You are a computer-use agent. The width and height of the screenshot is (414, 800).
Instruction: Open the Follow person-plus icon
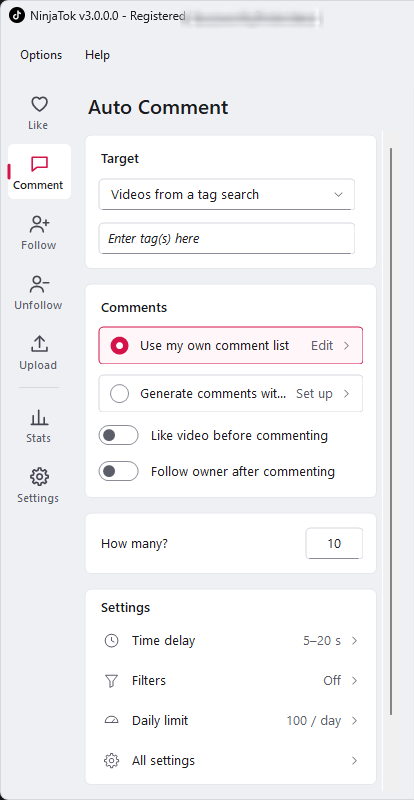click(x=39, y=224)
